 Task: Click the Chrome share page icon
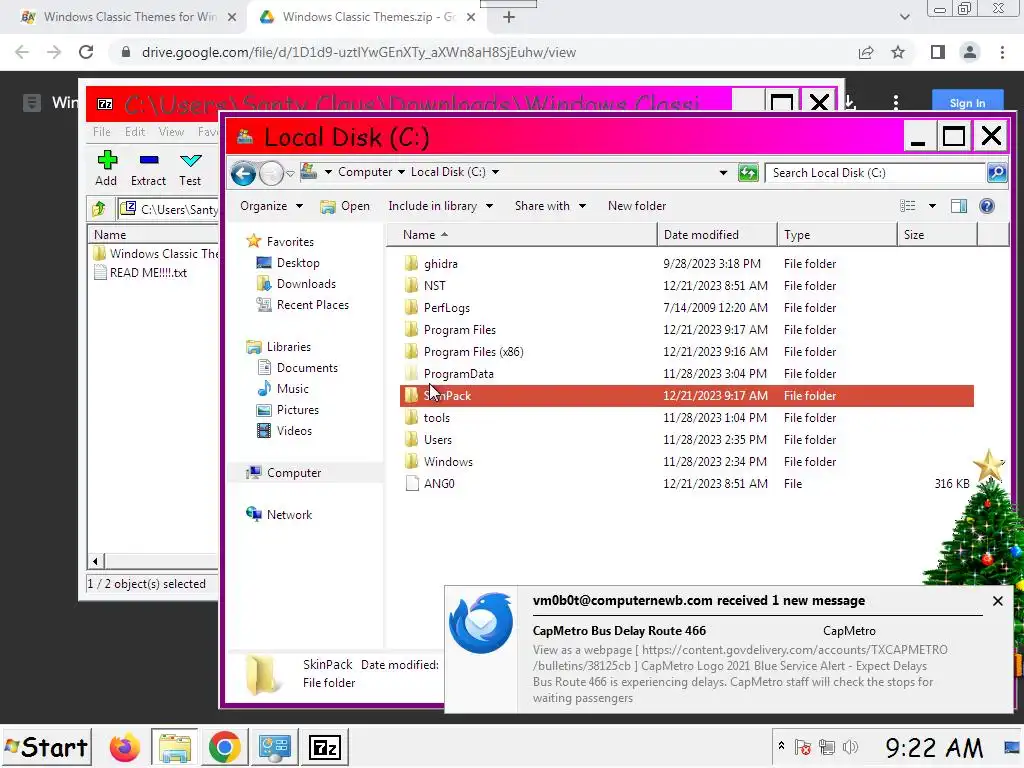point(866,52)
